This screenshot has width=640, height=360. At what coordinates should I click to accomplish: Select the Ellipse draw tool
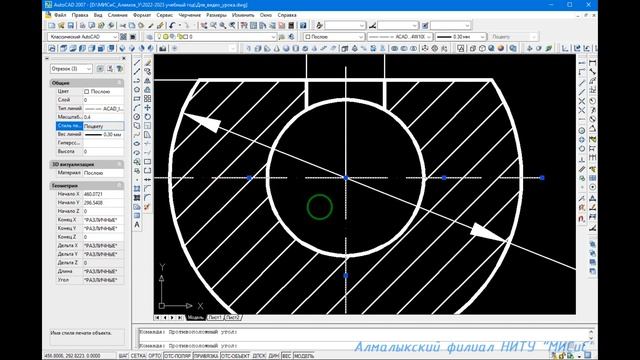click(137, 143)
